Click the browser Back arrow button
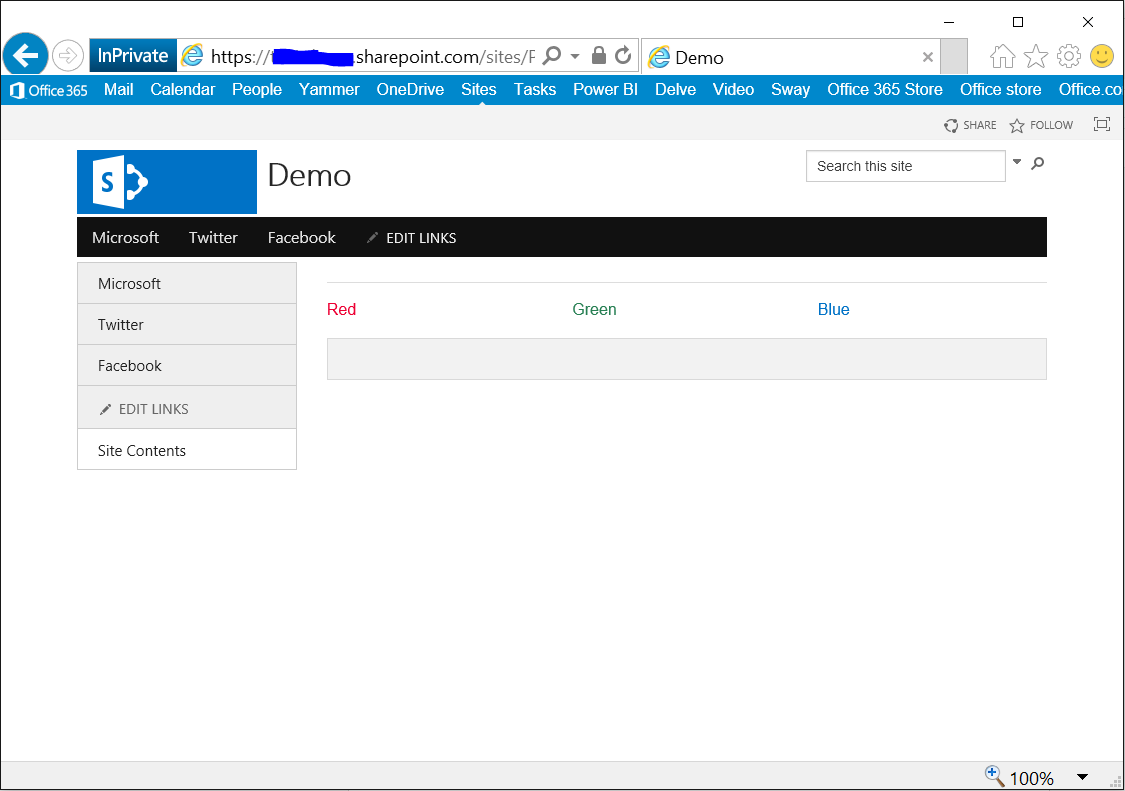This screenshot has width=1125, height=791. point(25,55)
